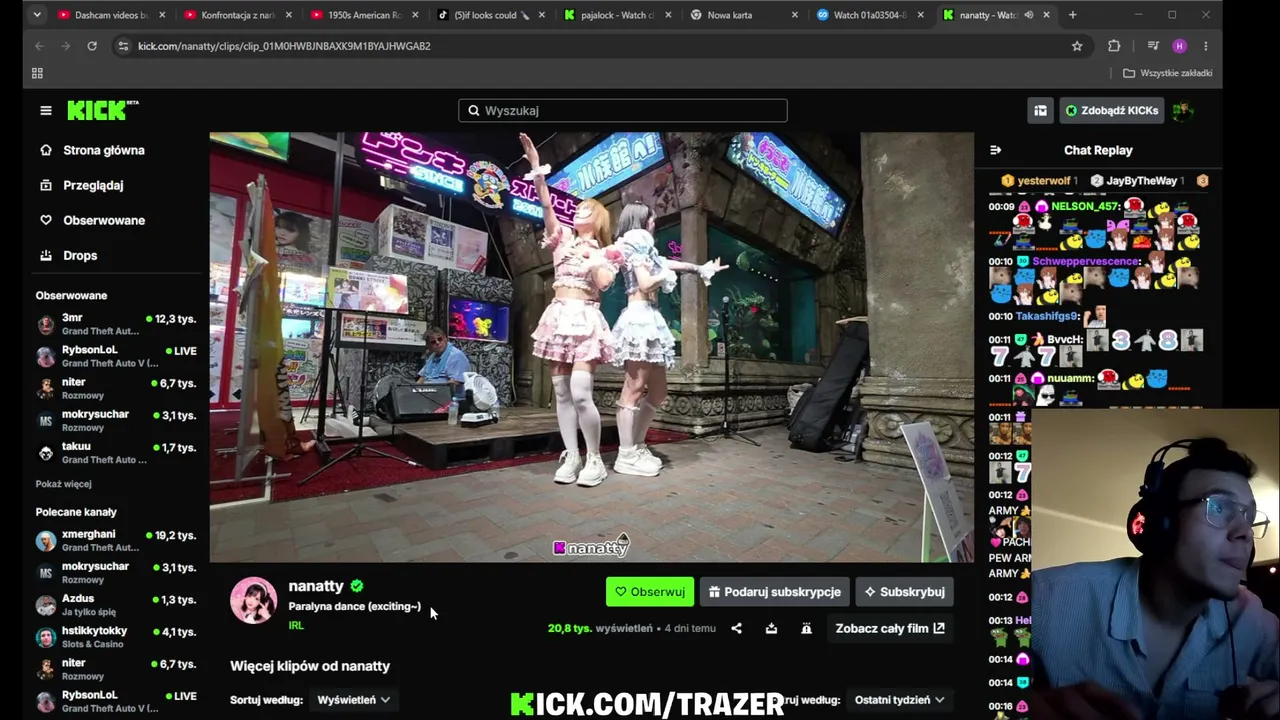Click the layout icon beside Zdobądź KICKs
This screenshot has height=720, width=1280.
click(x=1041, y=111)
